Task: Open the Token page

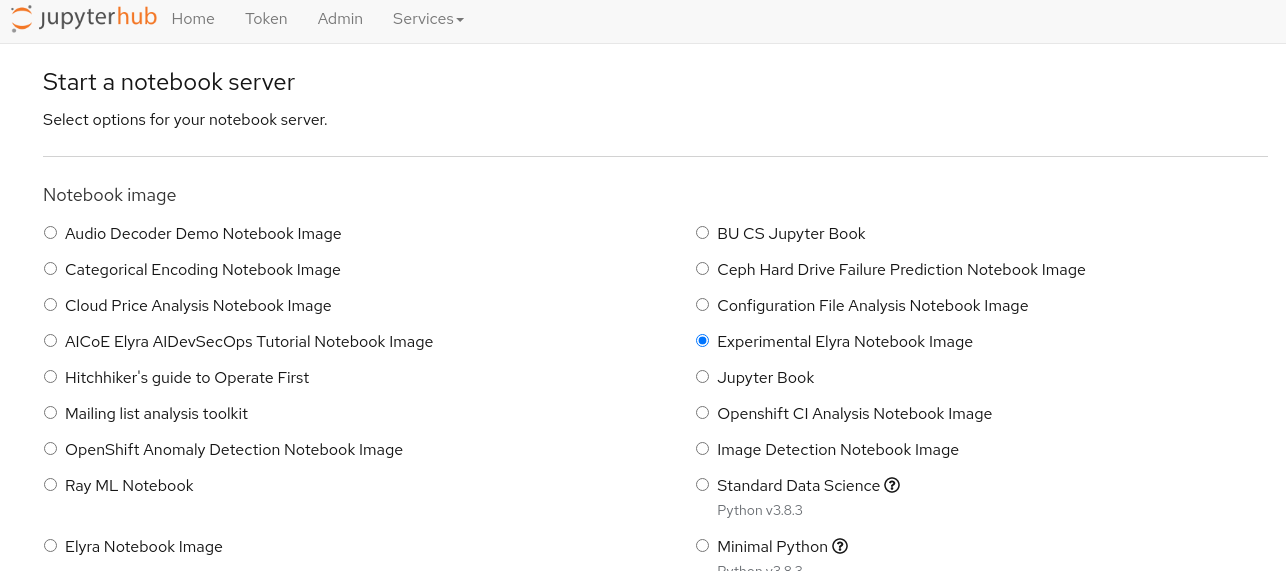Action: coord(266,19)
